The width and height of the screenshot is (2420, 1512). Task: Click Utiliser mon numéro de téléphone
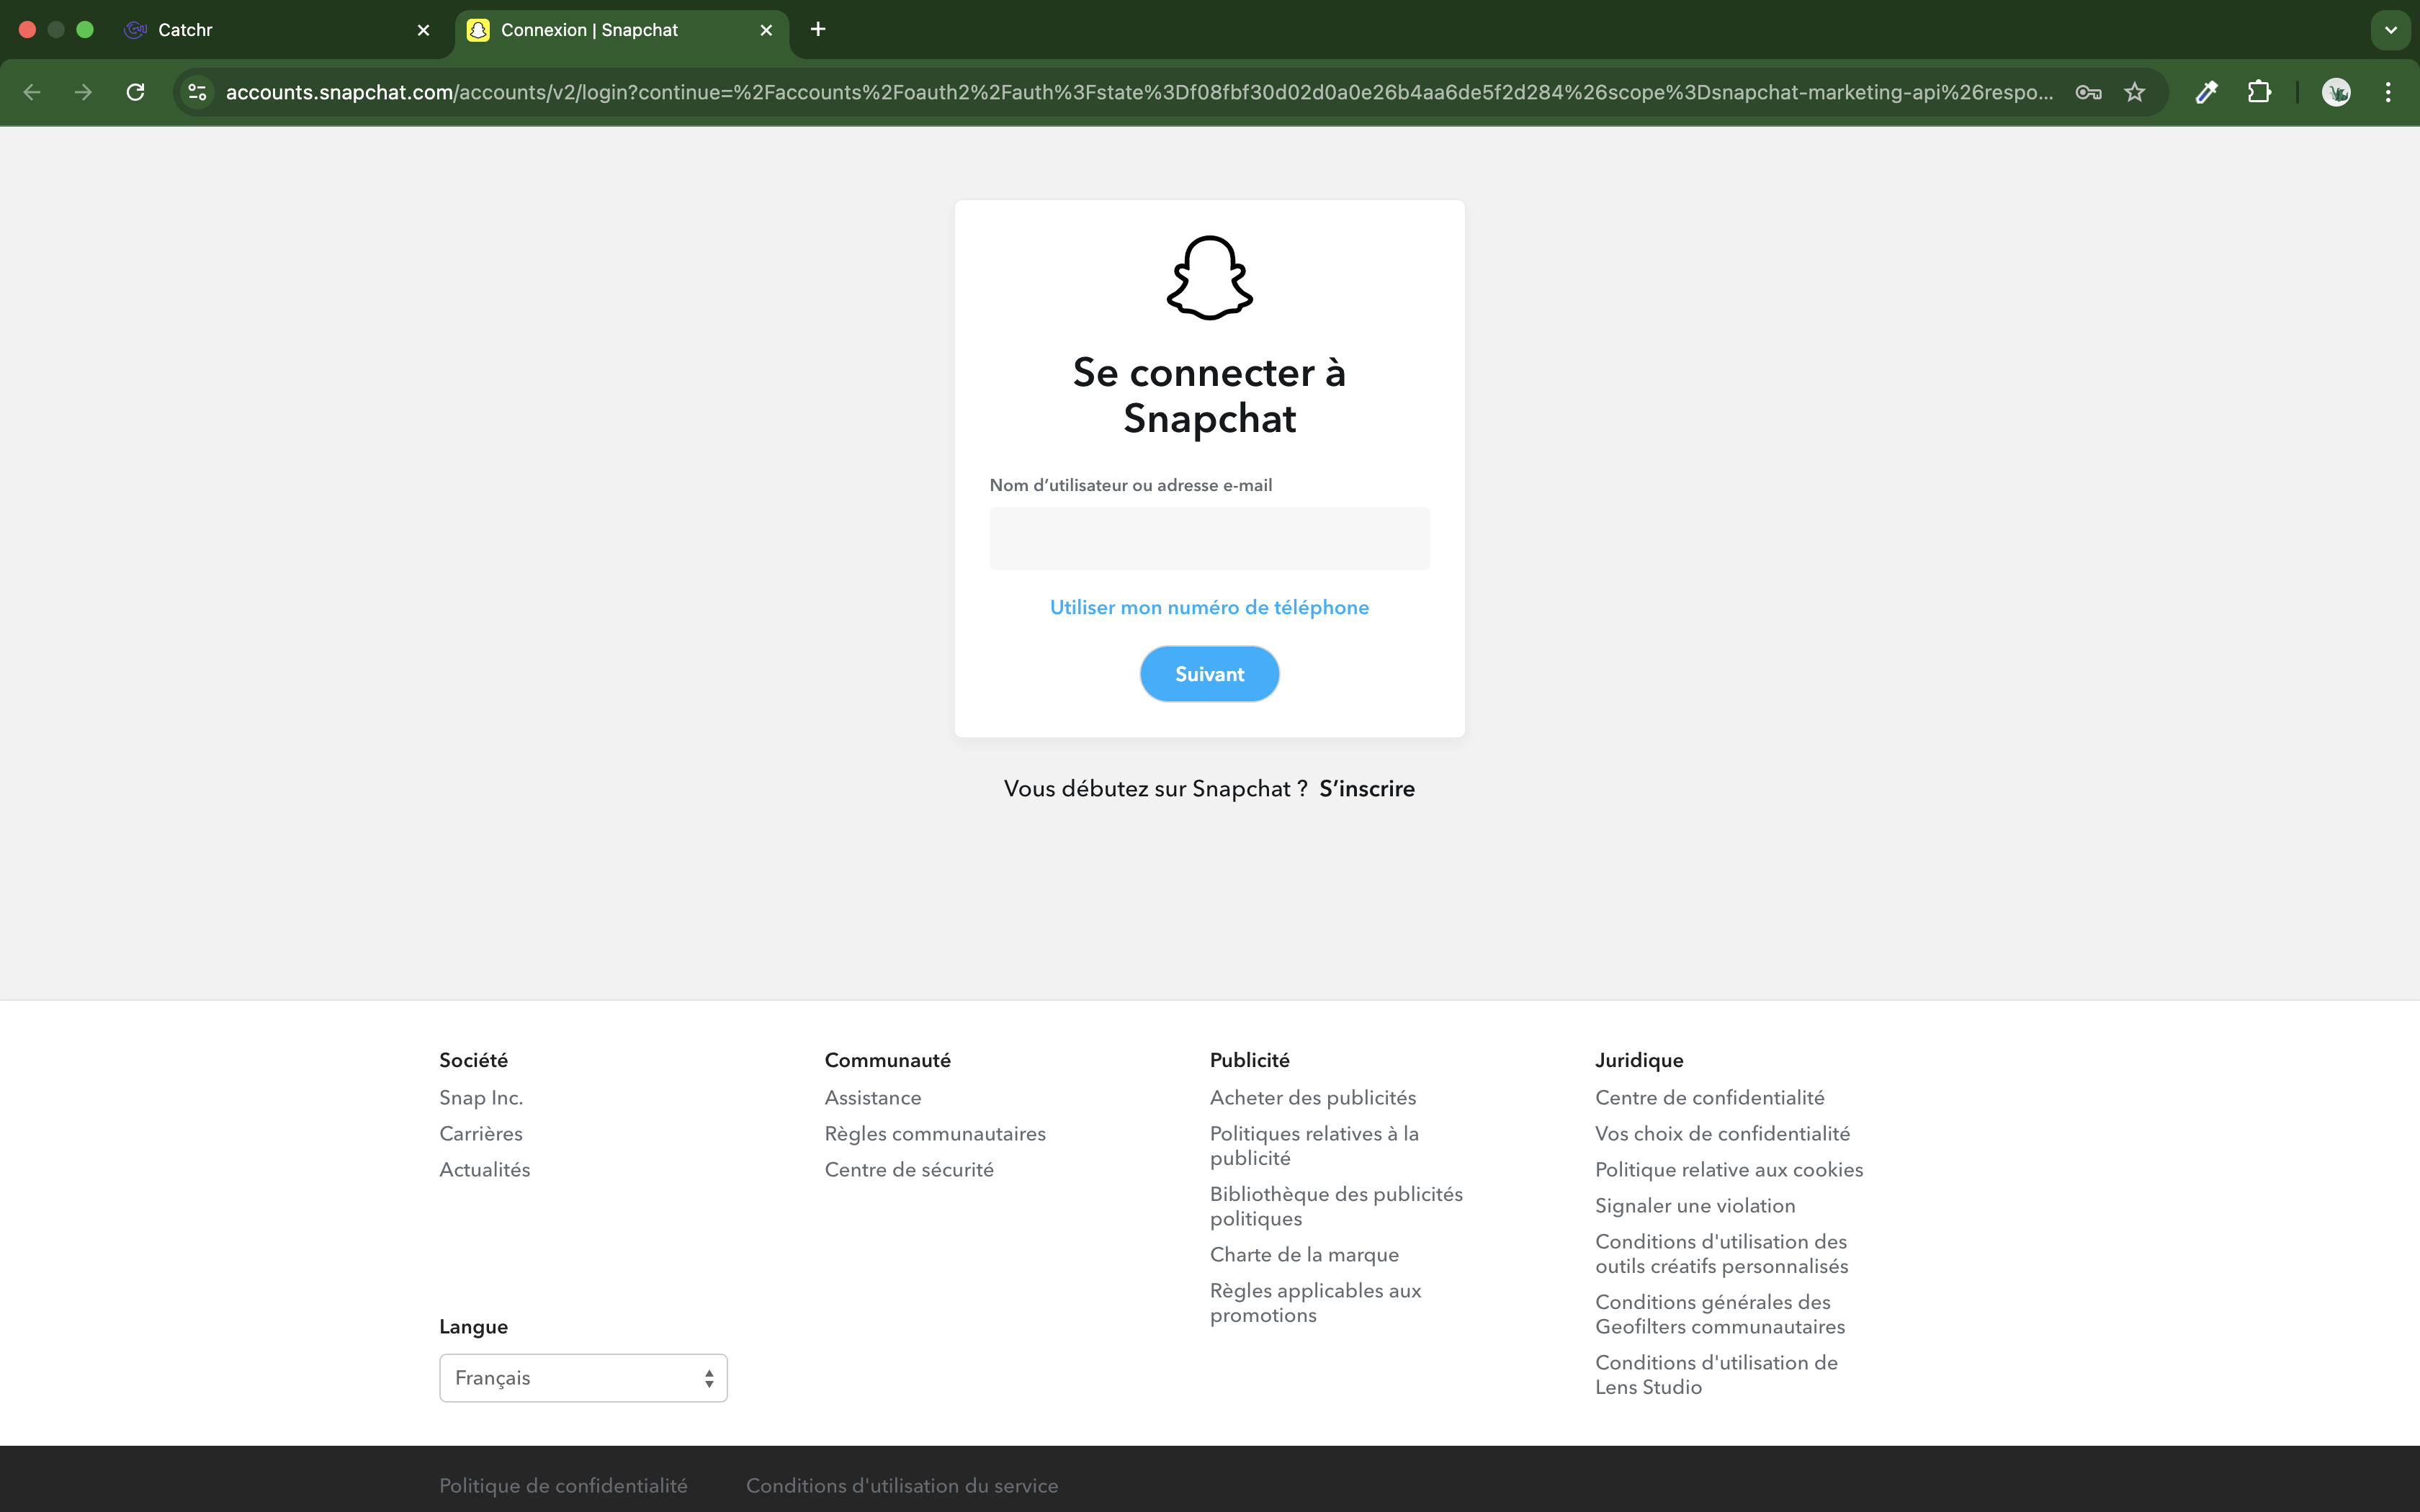pos(1210,607)
